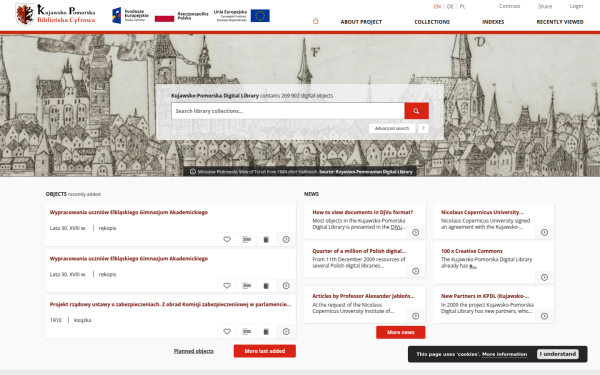Click the image info icon in banner caption
Image resolution: width=600 pixels, height=375 pixels.
point(193,172)
